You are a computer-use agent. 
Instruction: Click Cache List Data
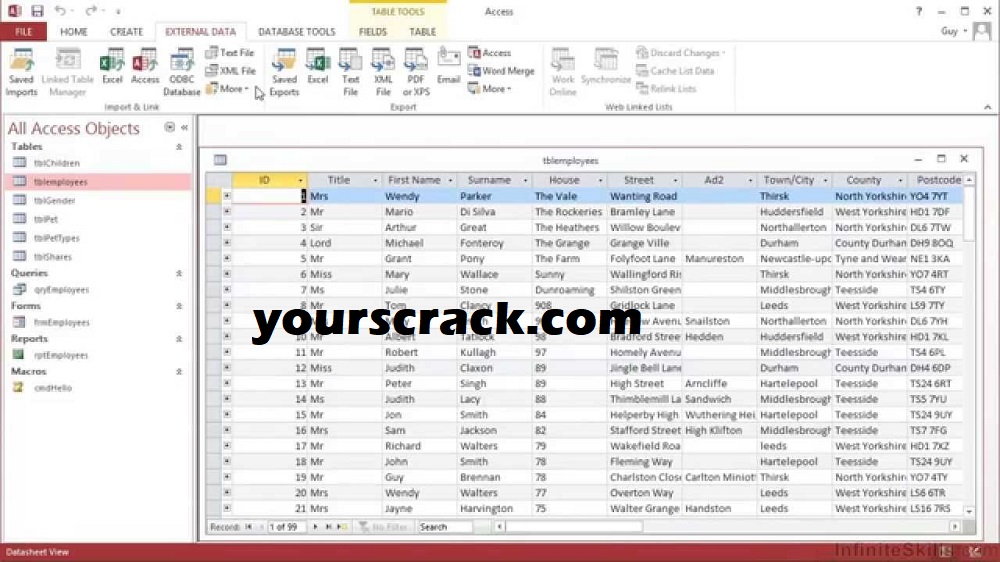click(675, 71)
